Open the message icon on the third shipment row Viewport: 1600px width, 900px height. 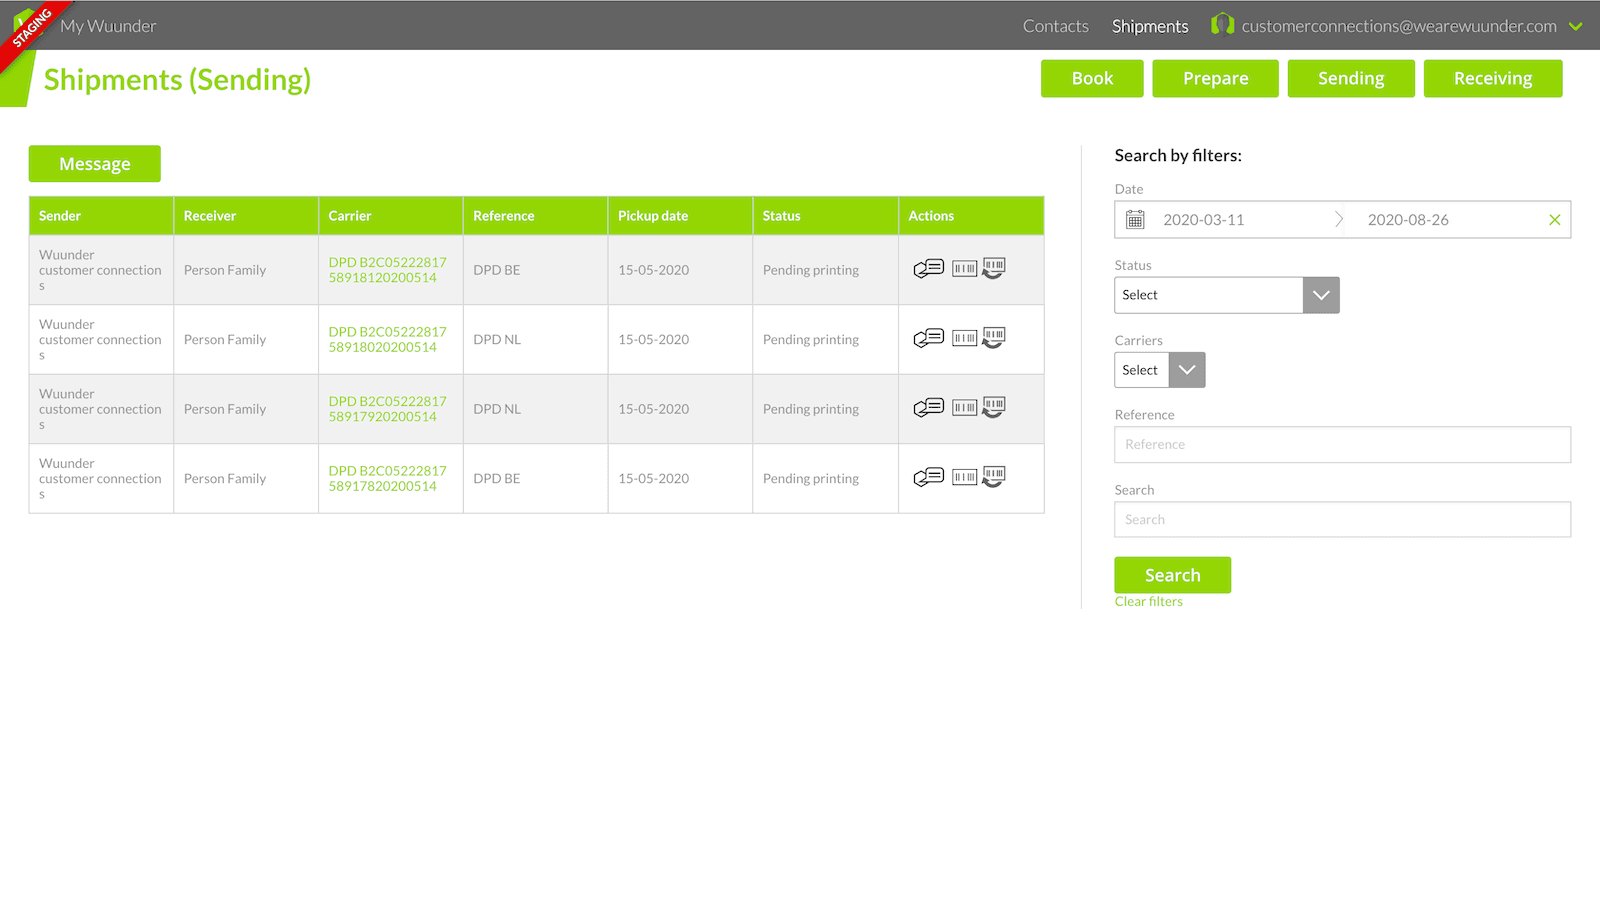(x=928, y=407)
